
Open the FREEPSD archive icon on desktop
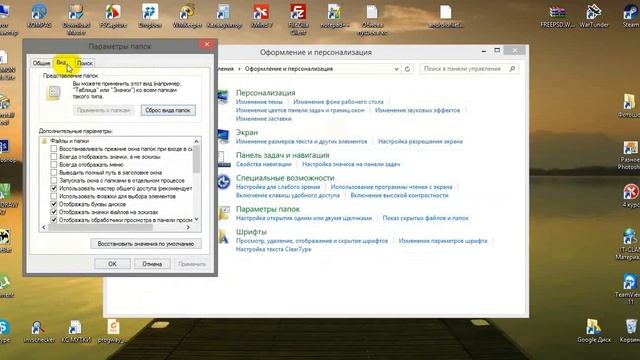click(x=557, y=16)
